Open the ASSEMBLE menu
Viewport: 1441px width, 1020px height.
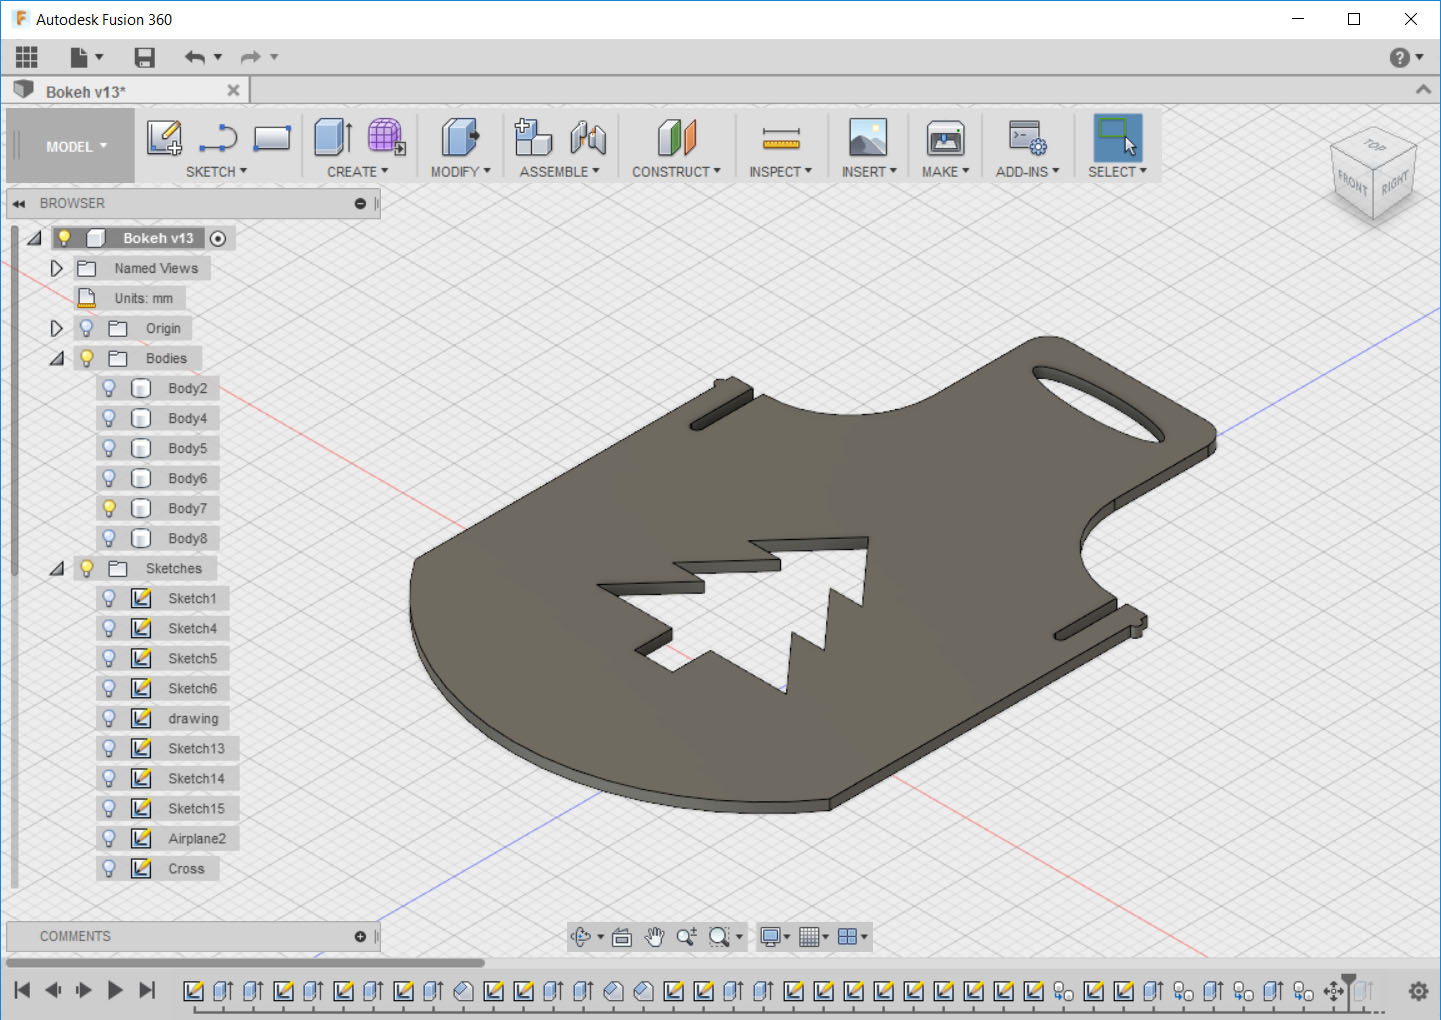[x=560, y=172]
